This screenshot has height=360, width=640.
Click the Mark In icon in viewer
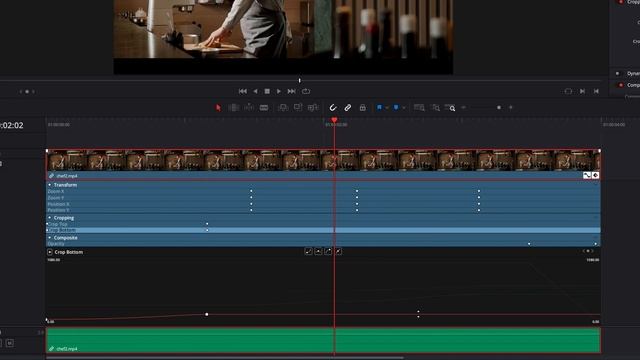point(582,91)
